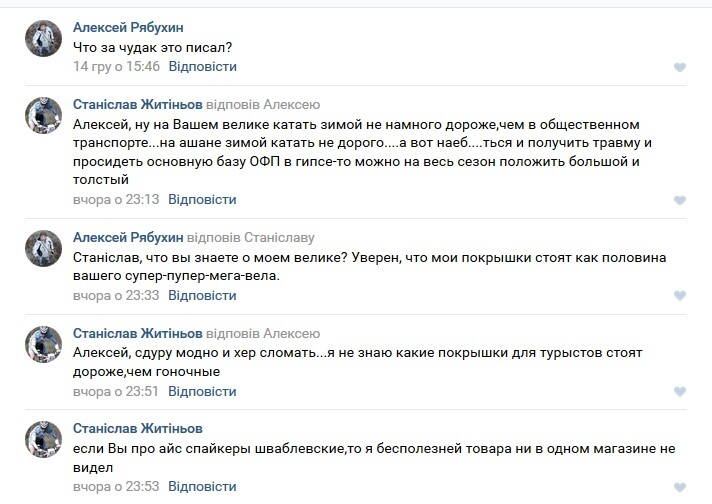Screen dimensions: 712x504
Task: Click Відповісти under the 23:33 comment
Action: (202, 296)
